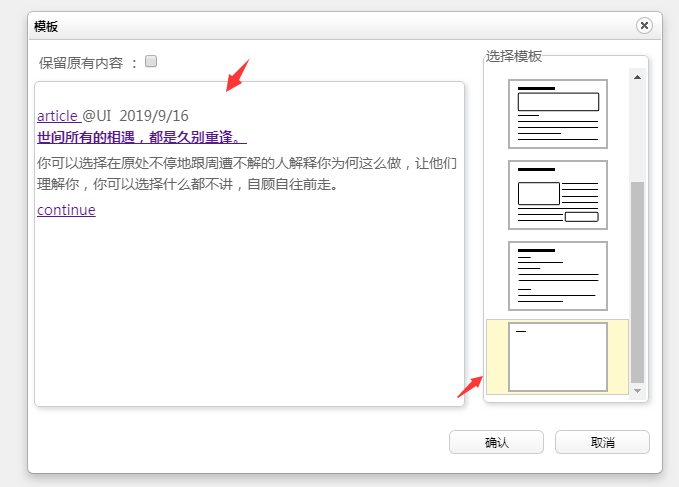Select the third text-only template thumbnail
Screen dimensions: 679x487
[558, 276]
